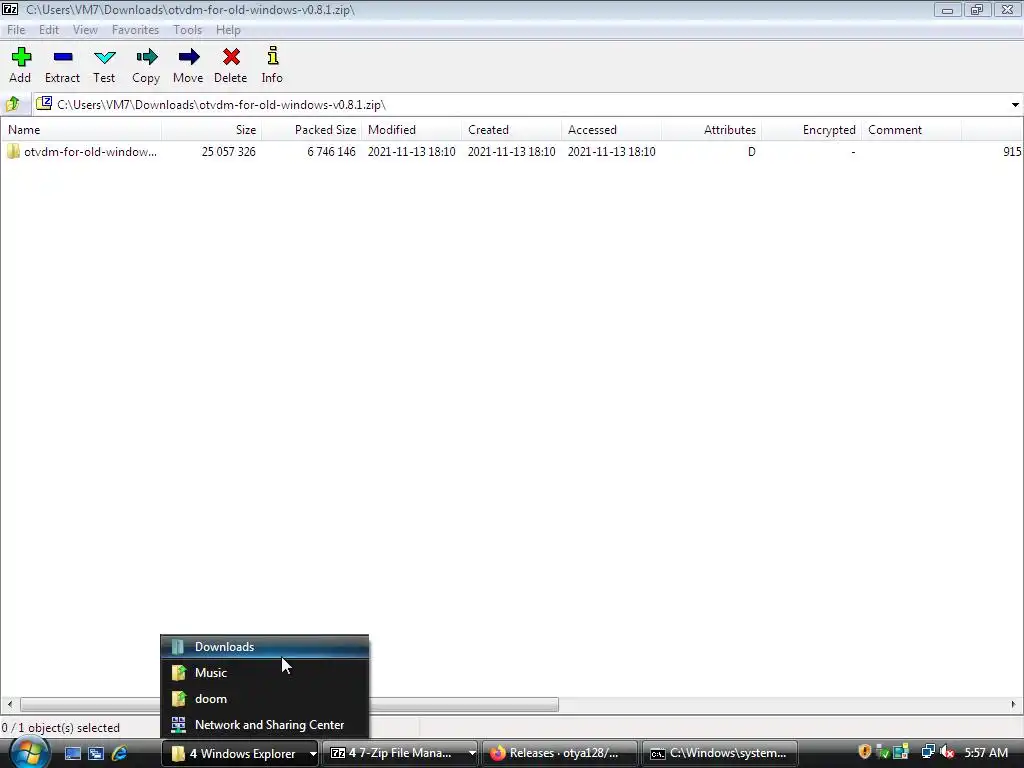Switch to the C:\Windows\system command prompt
This screenshot has width=1024, height=768.
point(720,753)
